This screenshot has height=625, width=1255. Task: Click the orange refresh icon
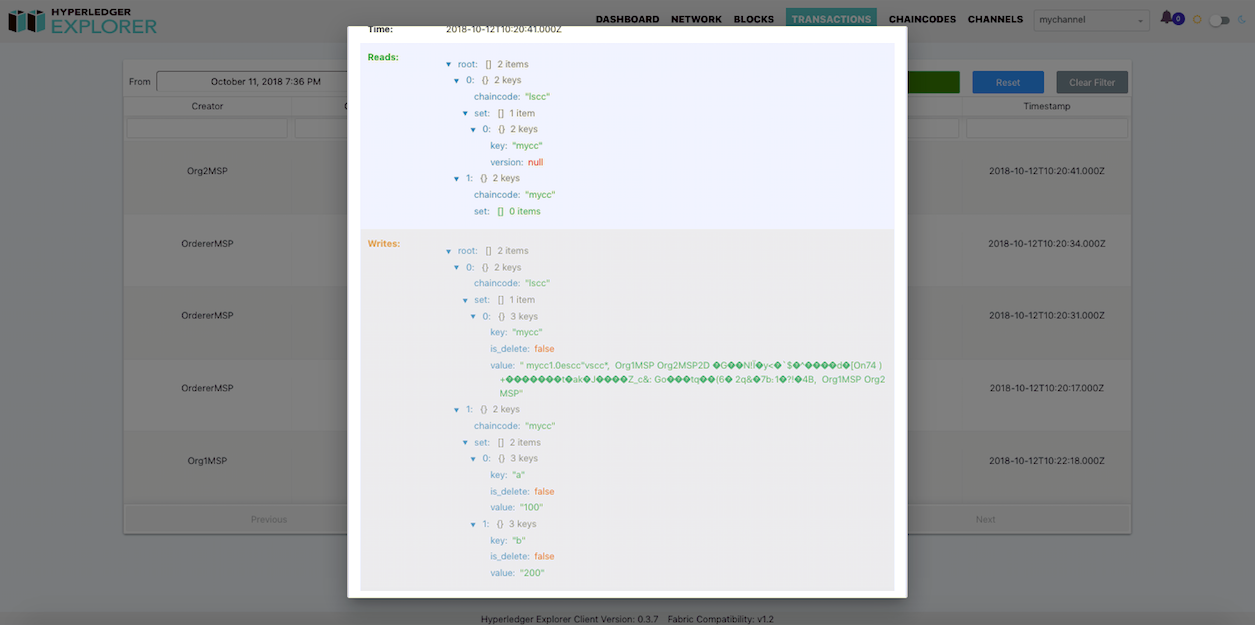[x=1197, y=19]
